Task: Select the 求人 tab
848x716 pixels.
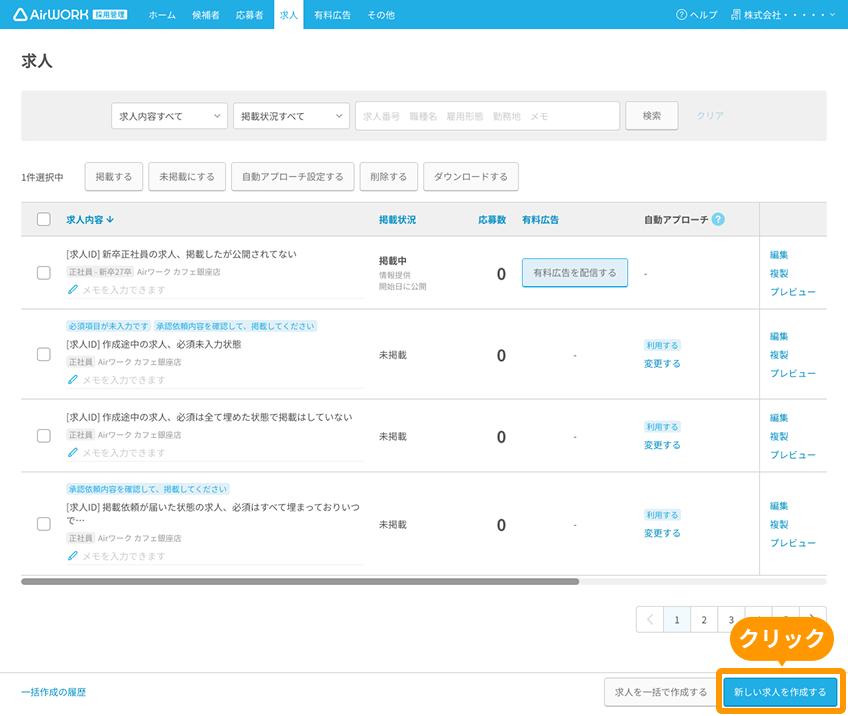Action: coord(289,15)
